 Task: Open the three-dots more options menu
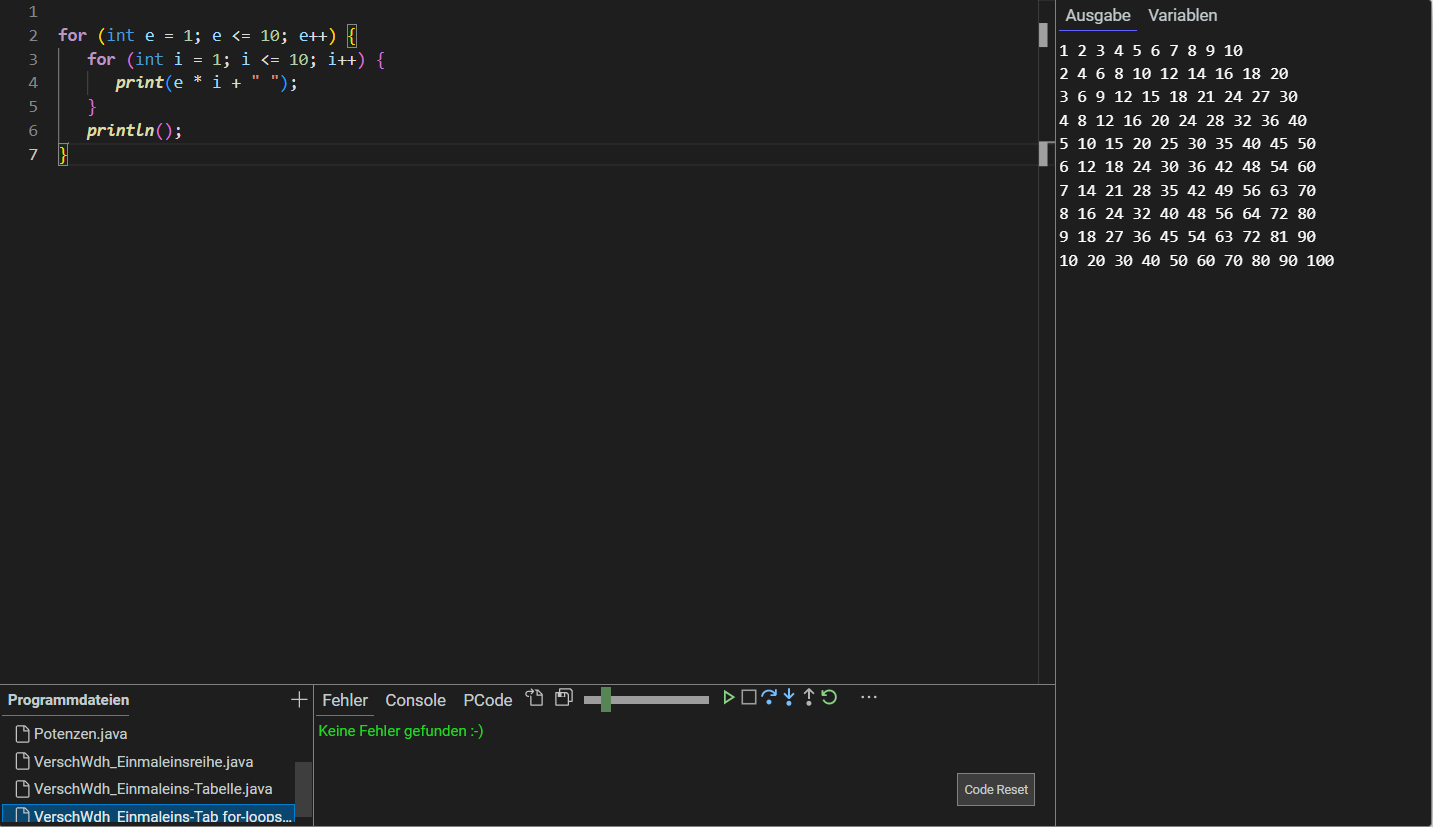[869, 697]
